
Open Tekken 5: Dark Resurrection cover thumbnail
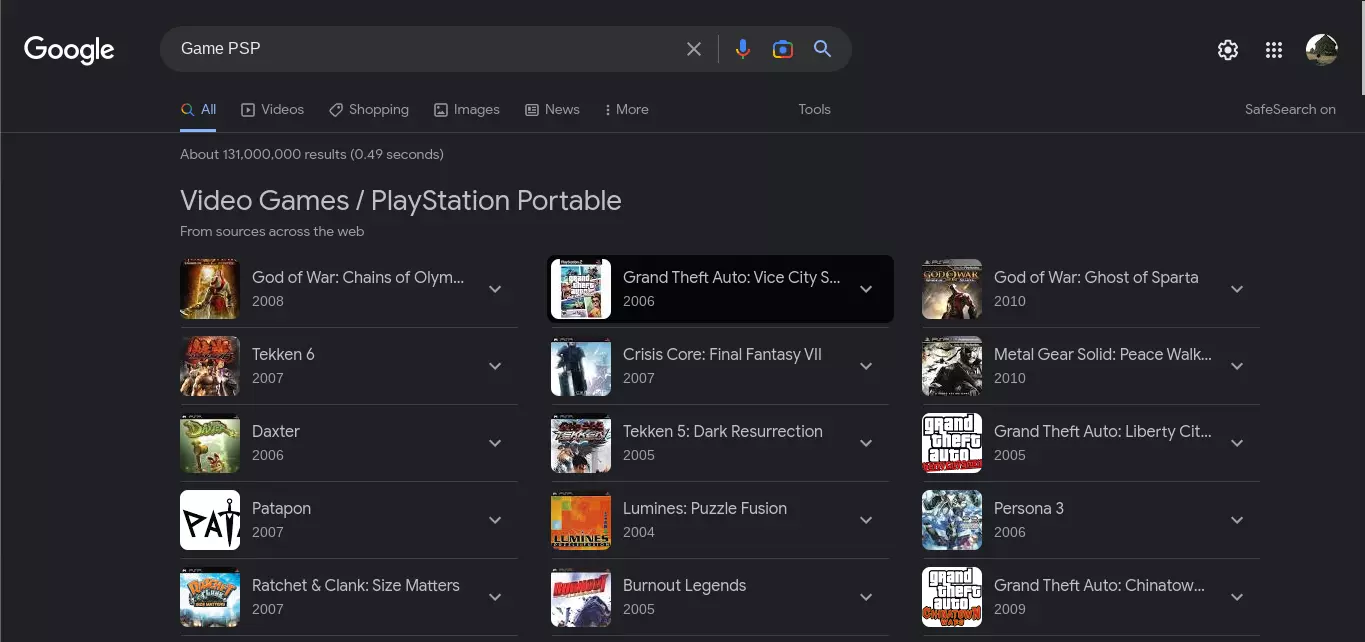pyautogui.click(x=581, y=443)
